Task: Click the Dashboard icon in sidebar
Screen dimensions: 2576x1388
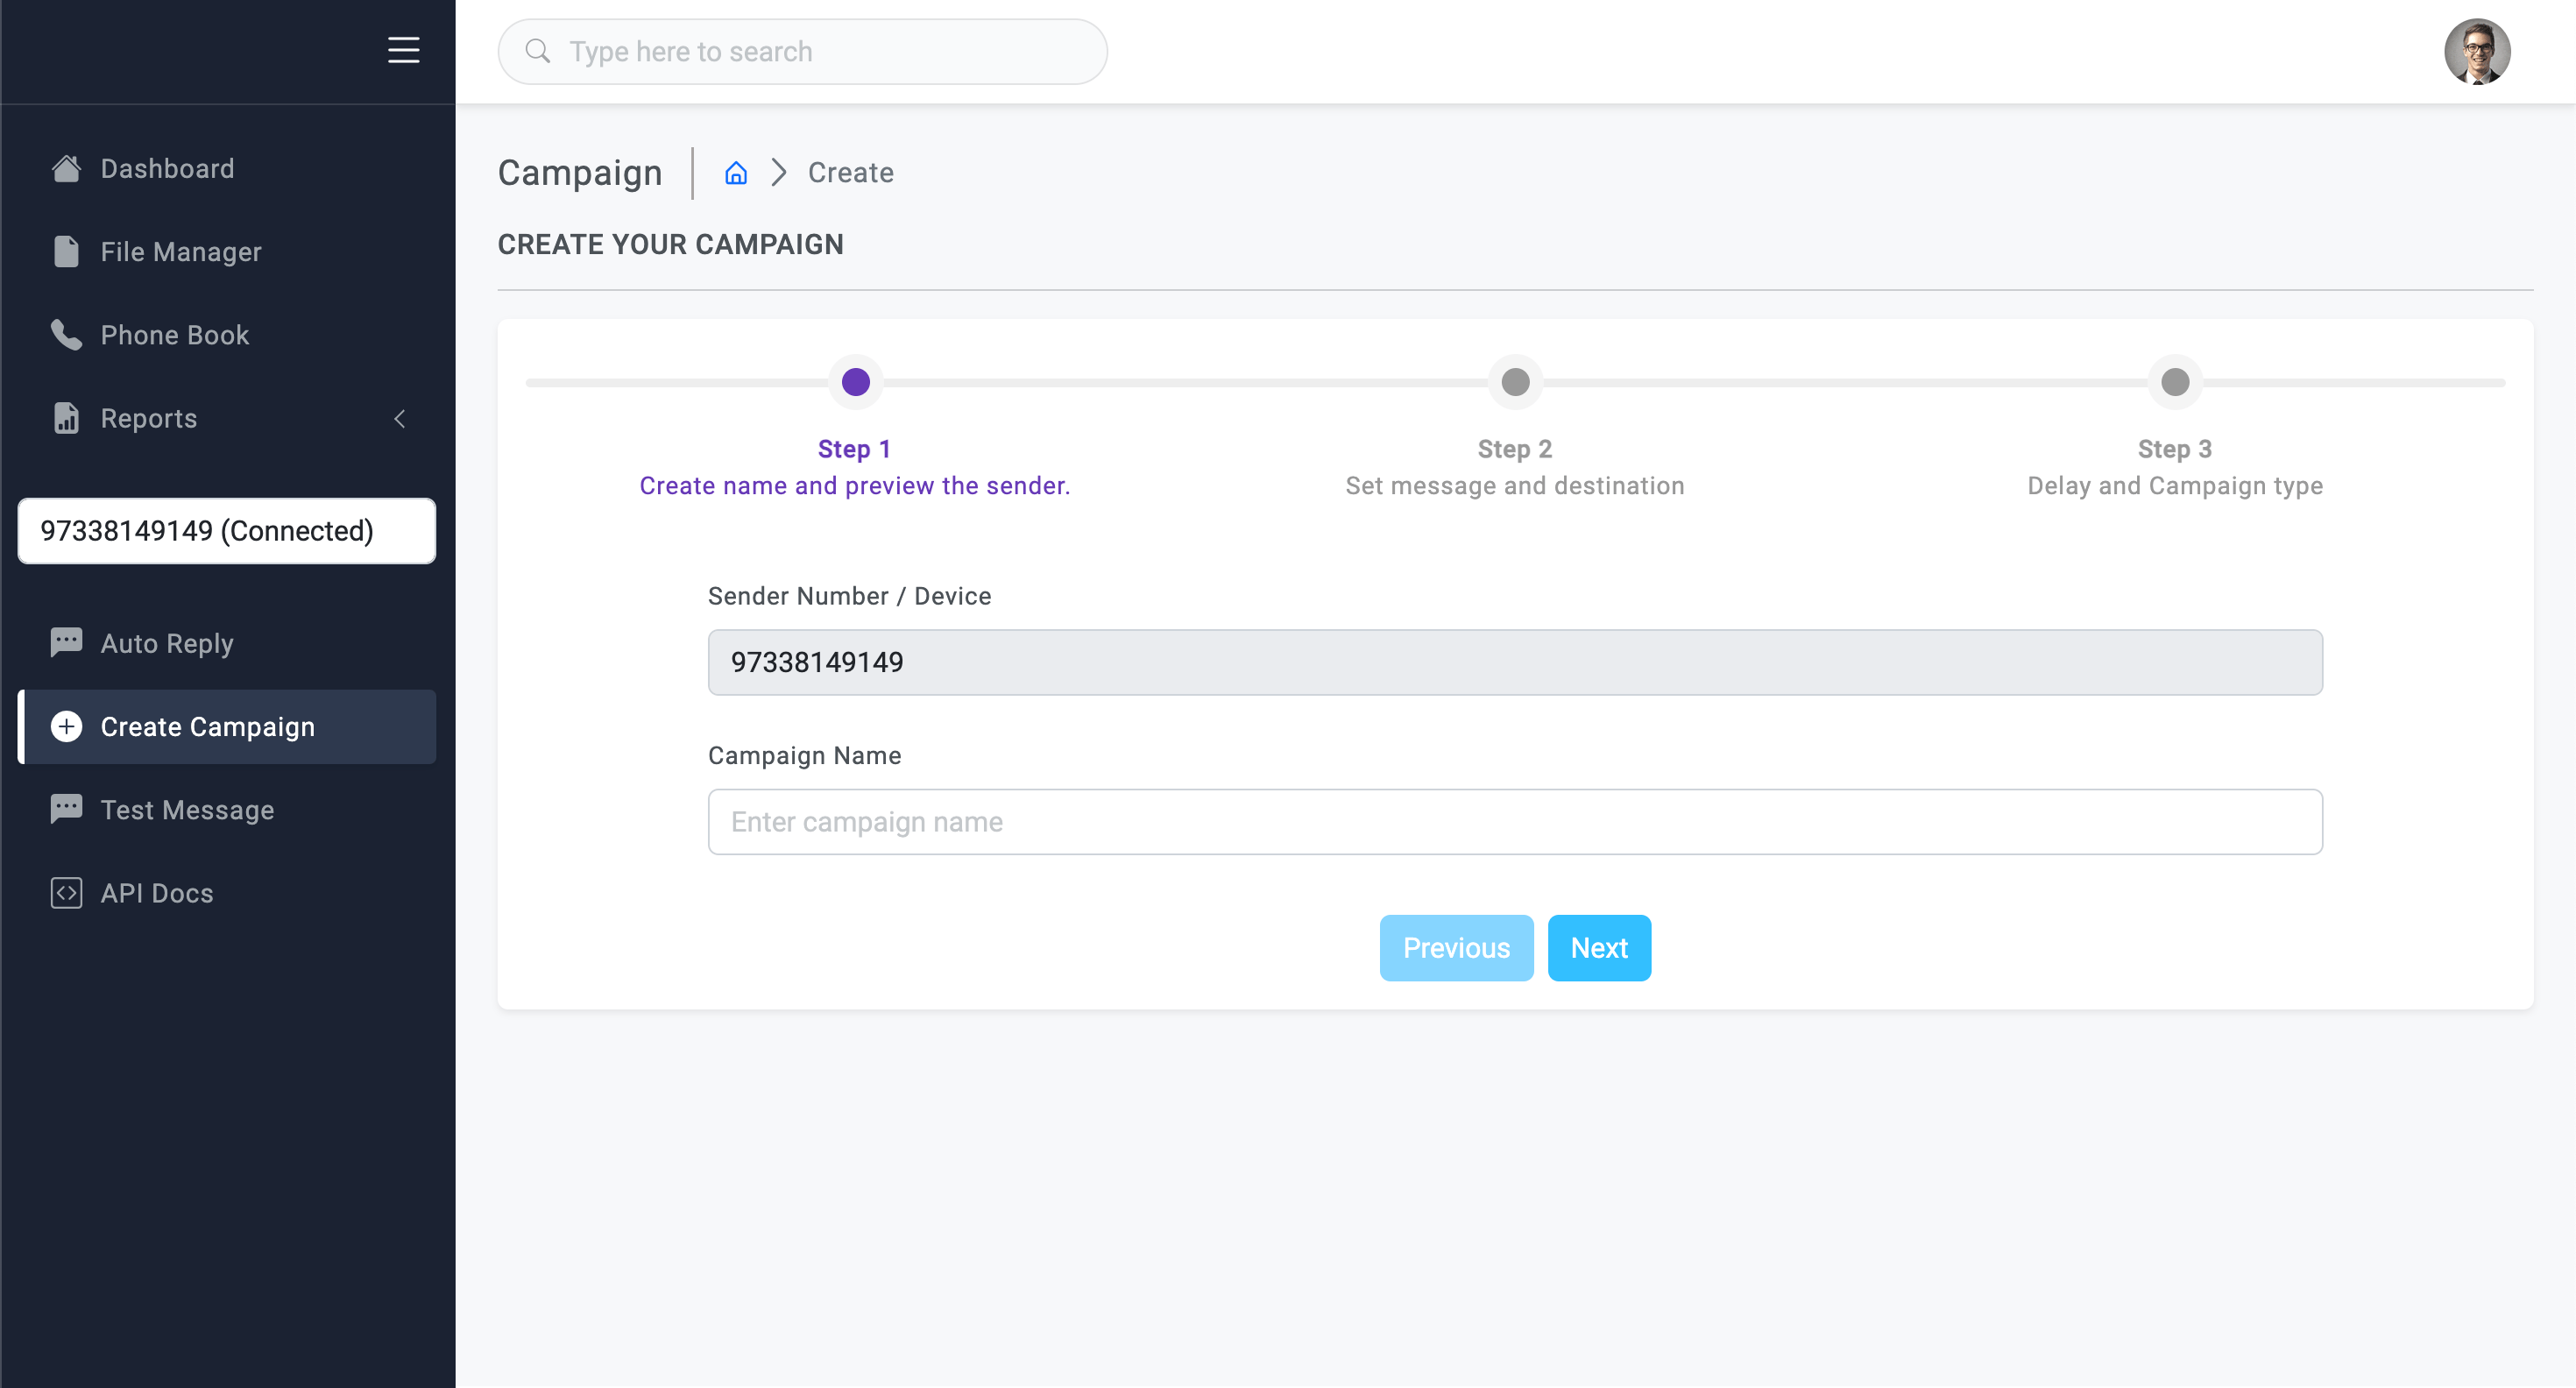Action: [65, 167]
